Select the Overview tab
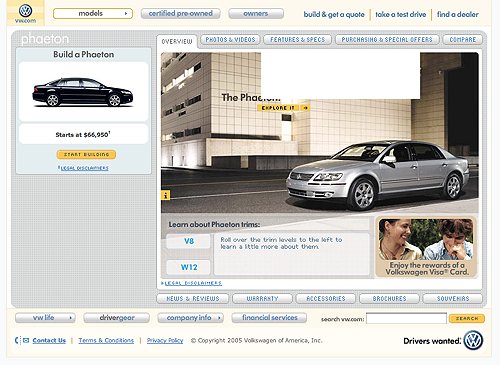The height and width of the screenshot is (365, 500). [177, 42]
